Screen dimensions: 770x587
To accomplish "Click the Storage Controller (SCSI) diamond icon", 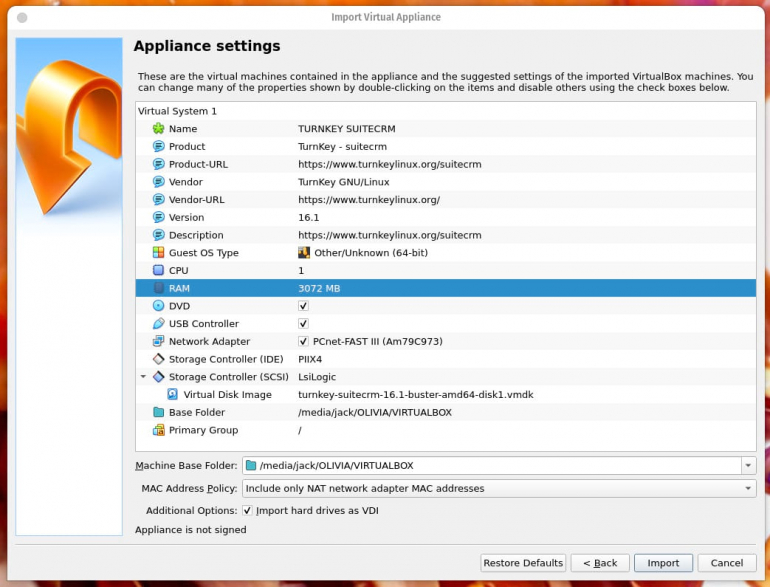I will pos(158,377).
